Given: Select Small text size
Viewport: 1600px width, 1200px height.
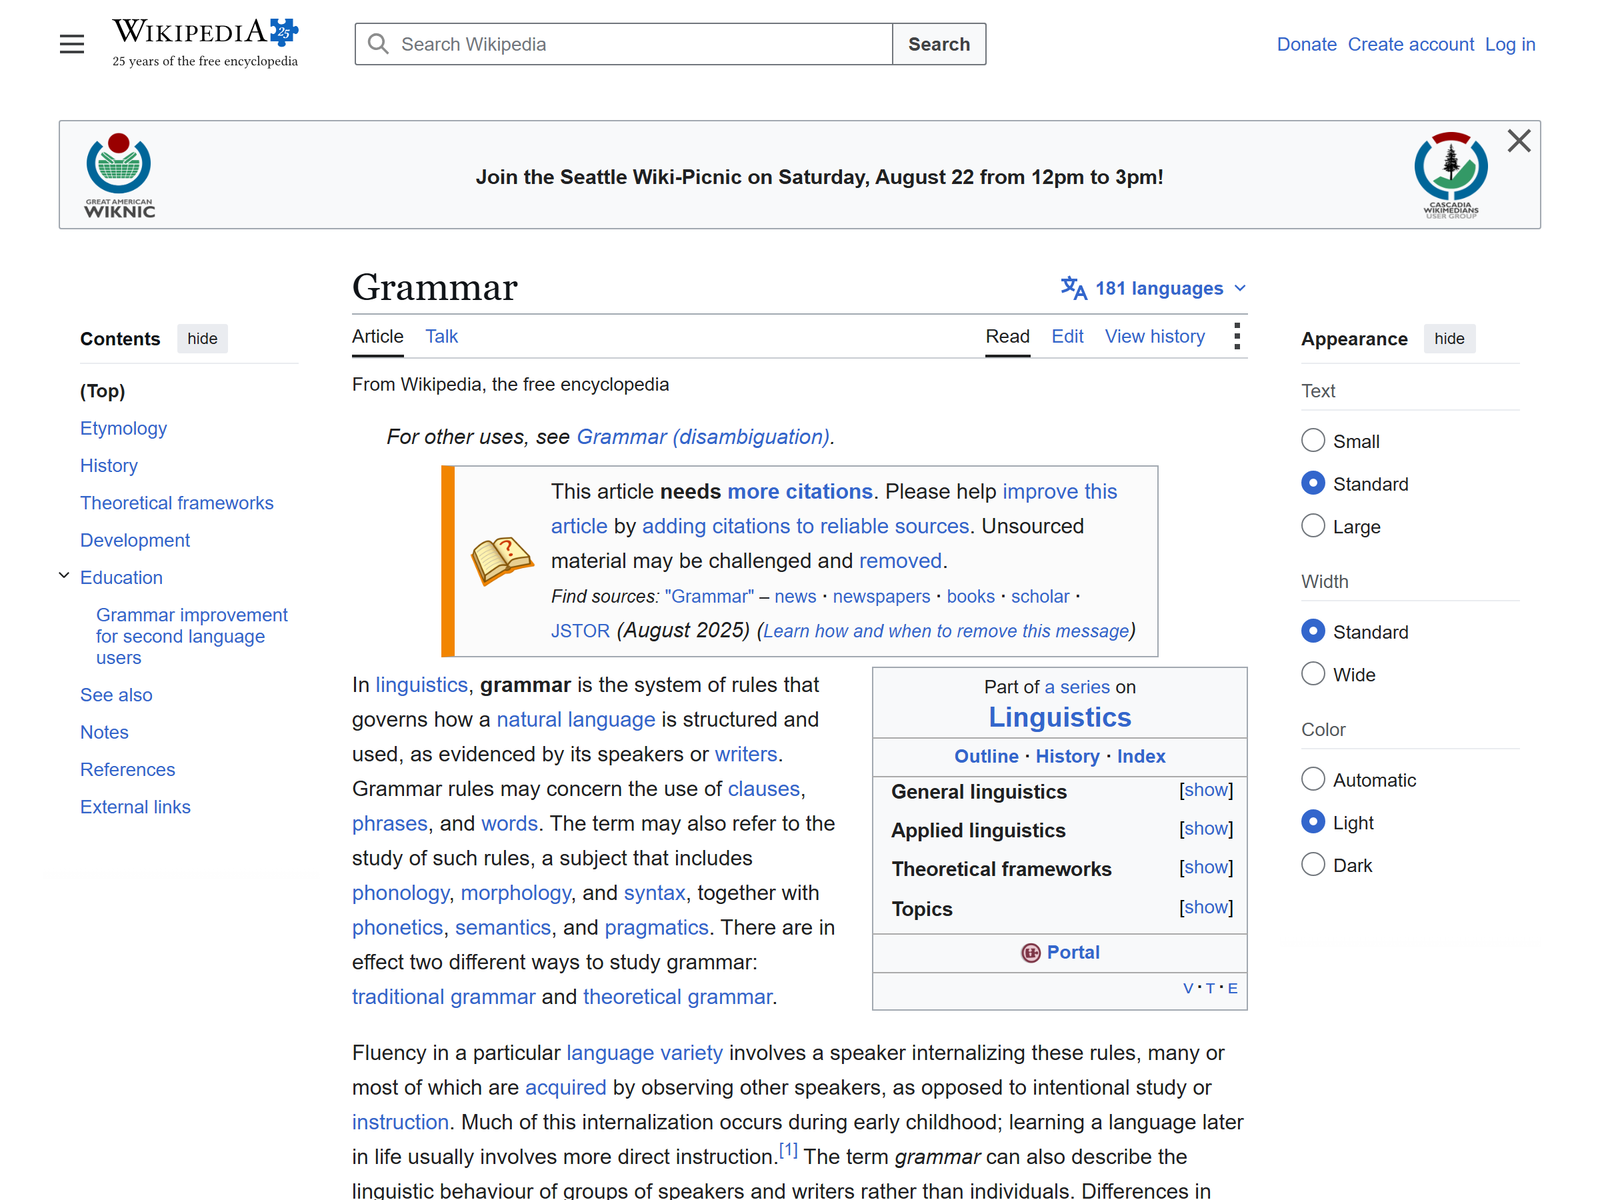Looking at the screenshot, I should click(x=1313, y=440).
